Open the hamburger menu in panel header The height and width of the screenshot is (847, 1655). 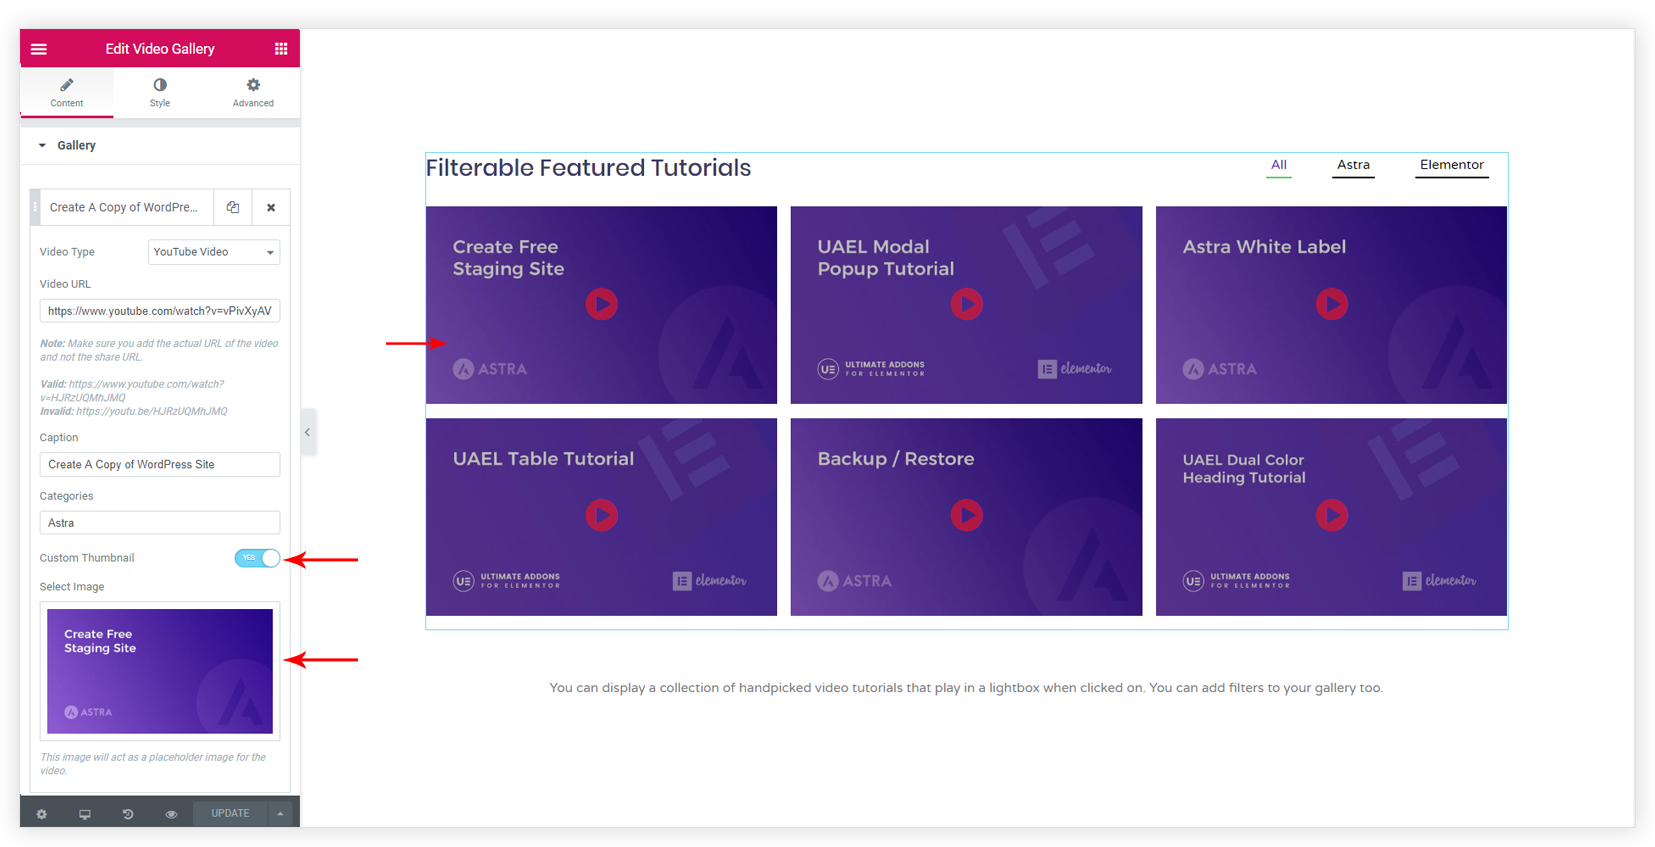point(39,49)
